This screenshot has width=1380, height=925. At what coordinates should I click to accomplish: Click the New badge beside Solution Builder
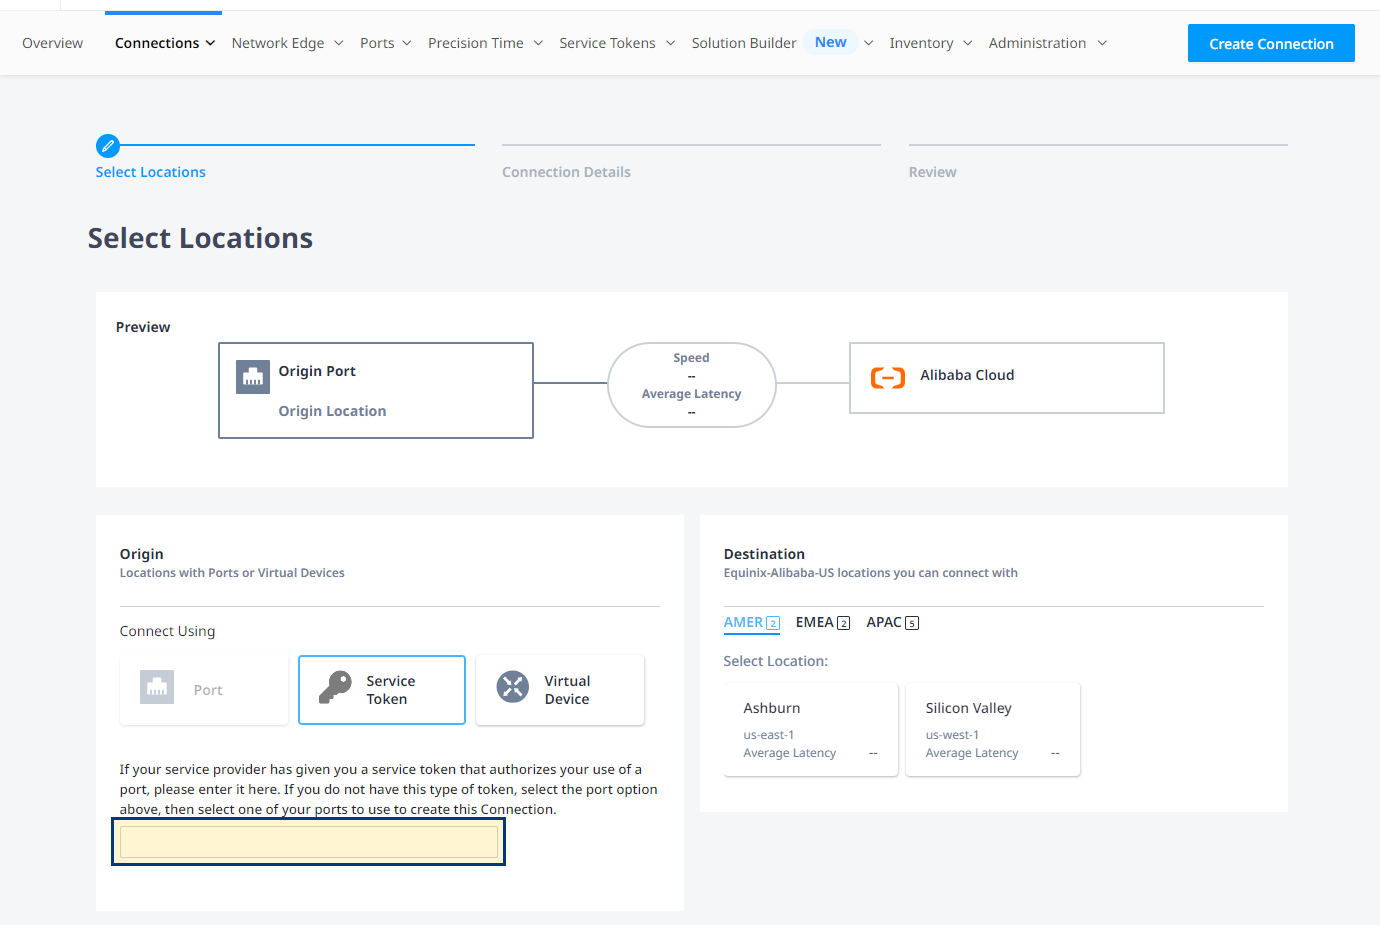click(831, 42)
